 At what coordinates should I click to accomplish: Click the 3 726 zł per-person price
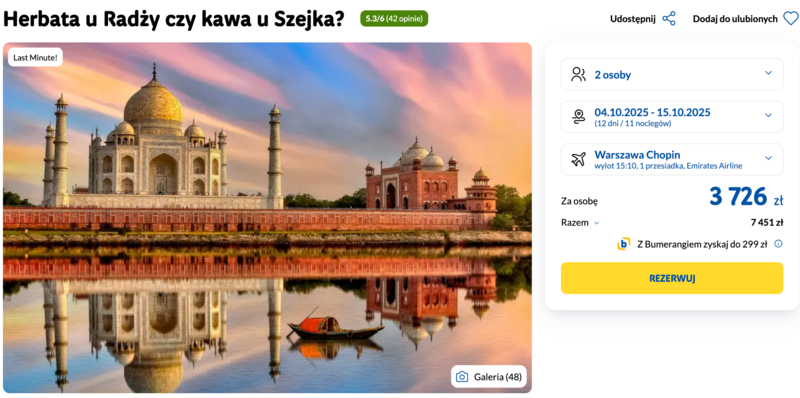coord(746,197)
